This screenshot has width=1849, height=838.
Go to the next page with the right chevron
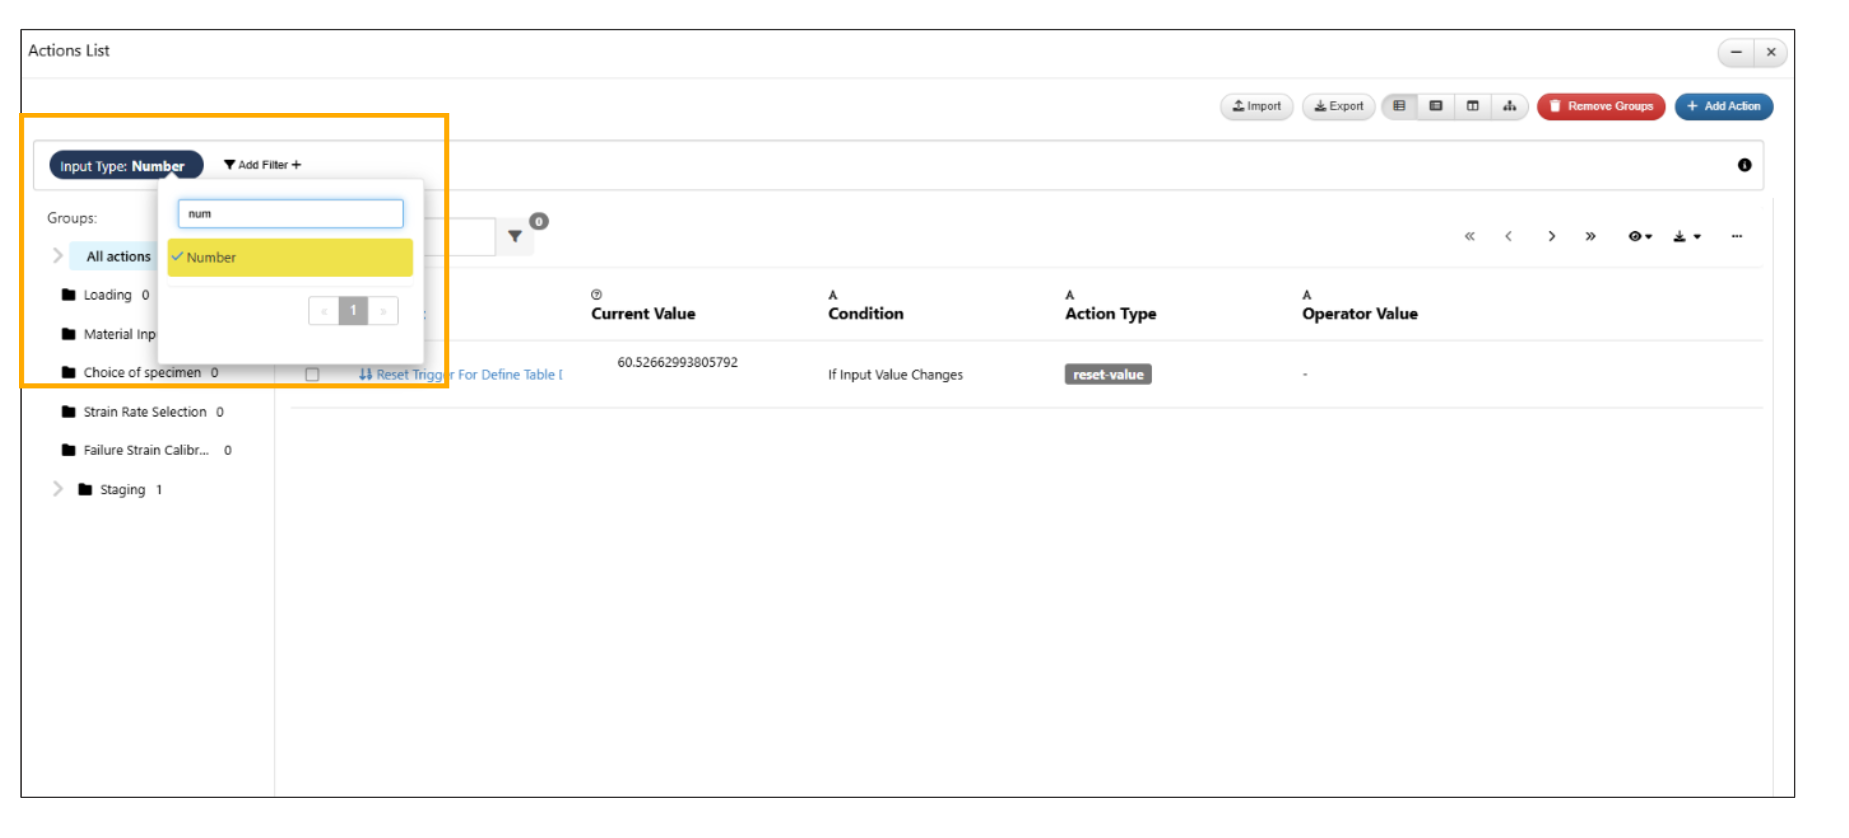[x=1551, y=237]
